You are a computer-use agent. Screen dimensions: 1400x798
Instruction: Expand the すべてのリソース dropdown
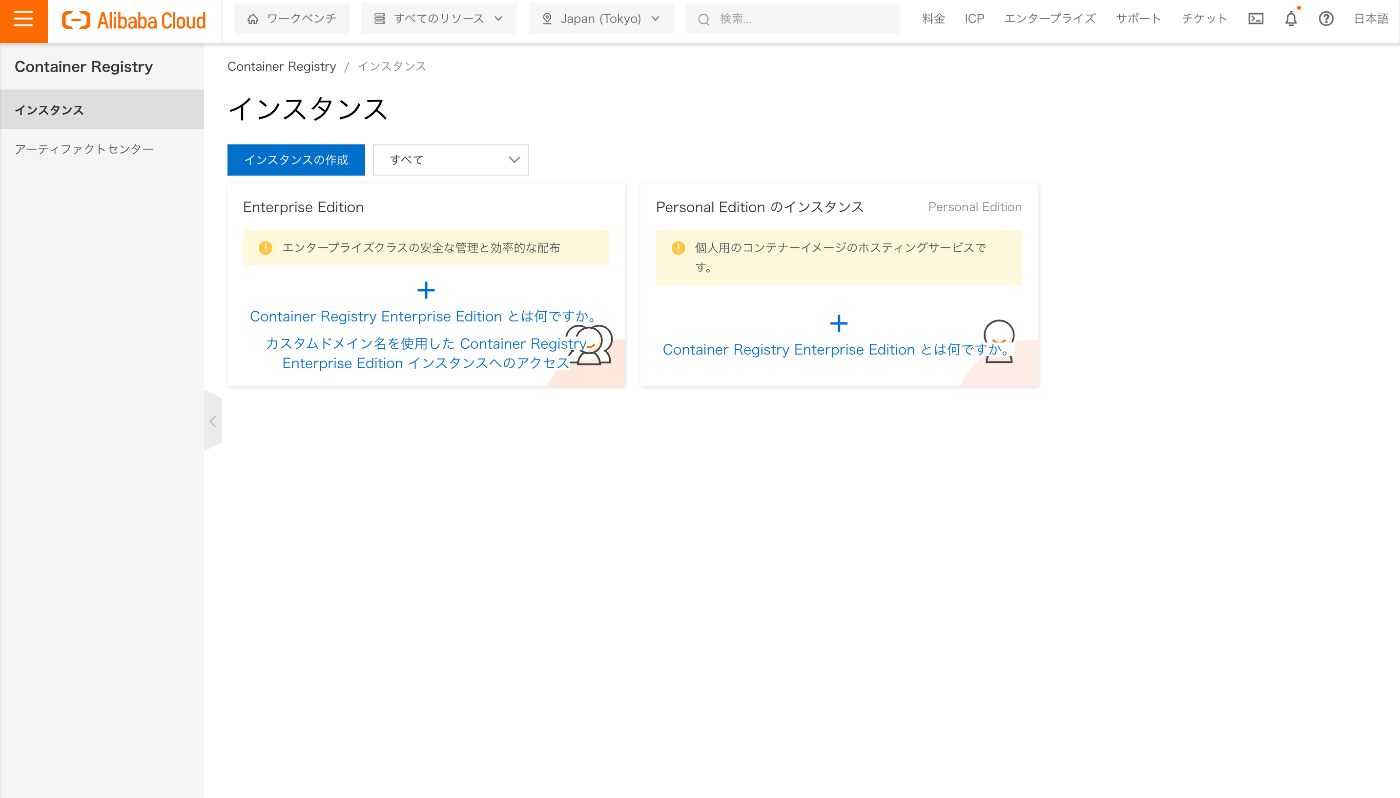pyautogui.click(x=438, y=19)
